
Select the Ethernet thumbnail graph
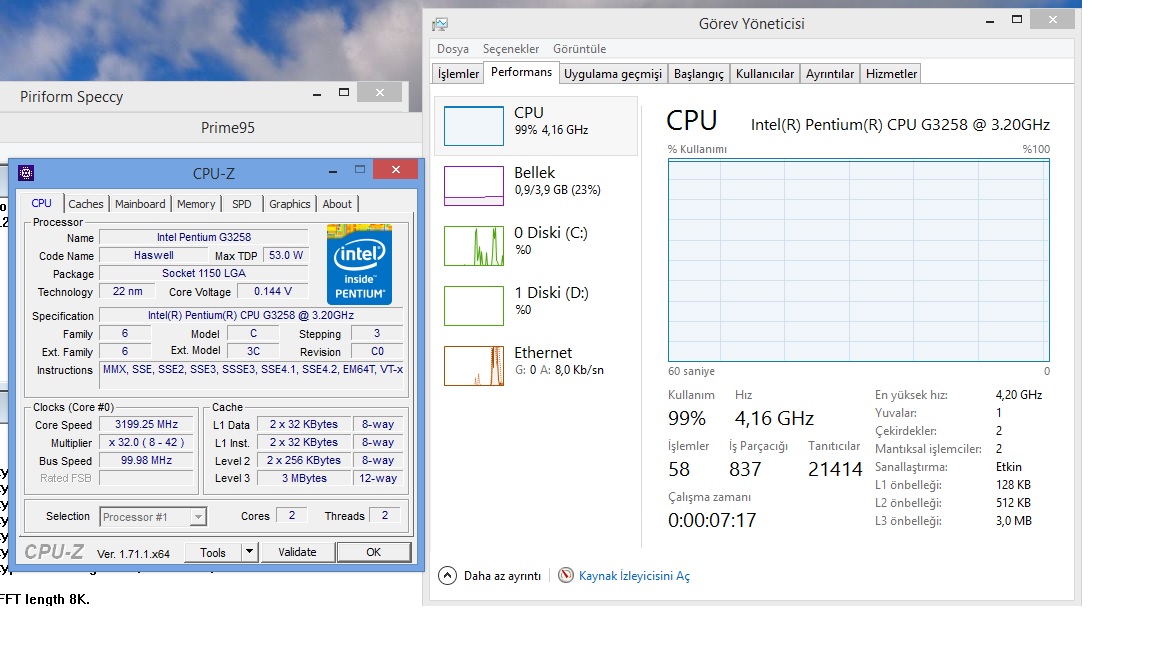(474, 366)
